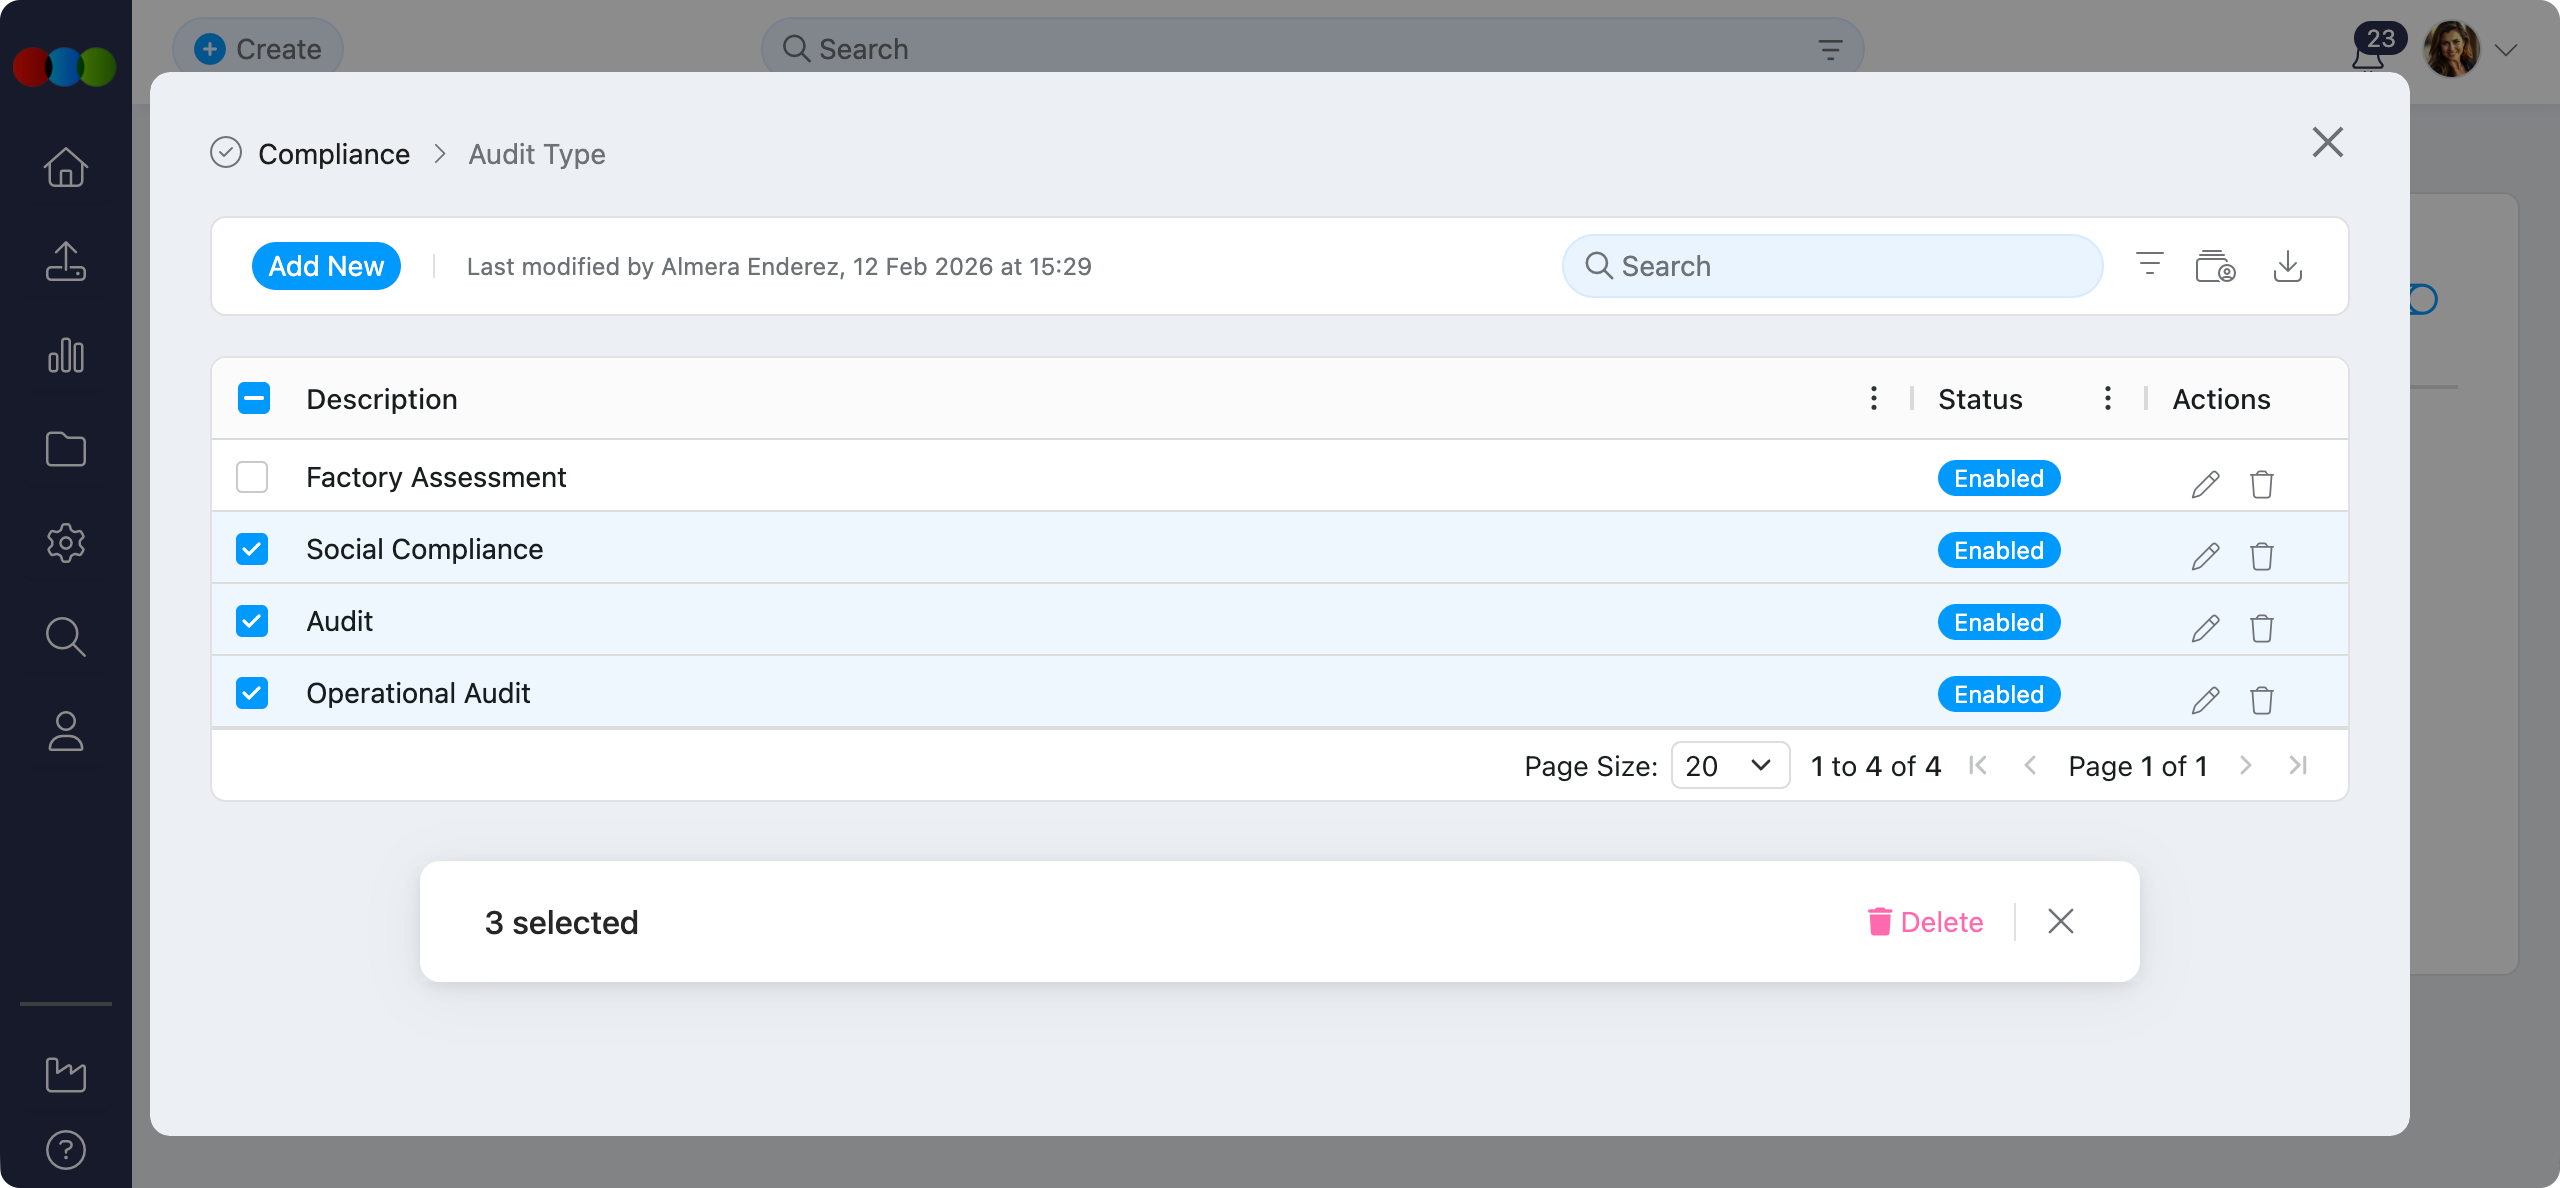
Task: Uncheck the Social Compliance checkbox
Action: coord(252,549)
